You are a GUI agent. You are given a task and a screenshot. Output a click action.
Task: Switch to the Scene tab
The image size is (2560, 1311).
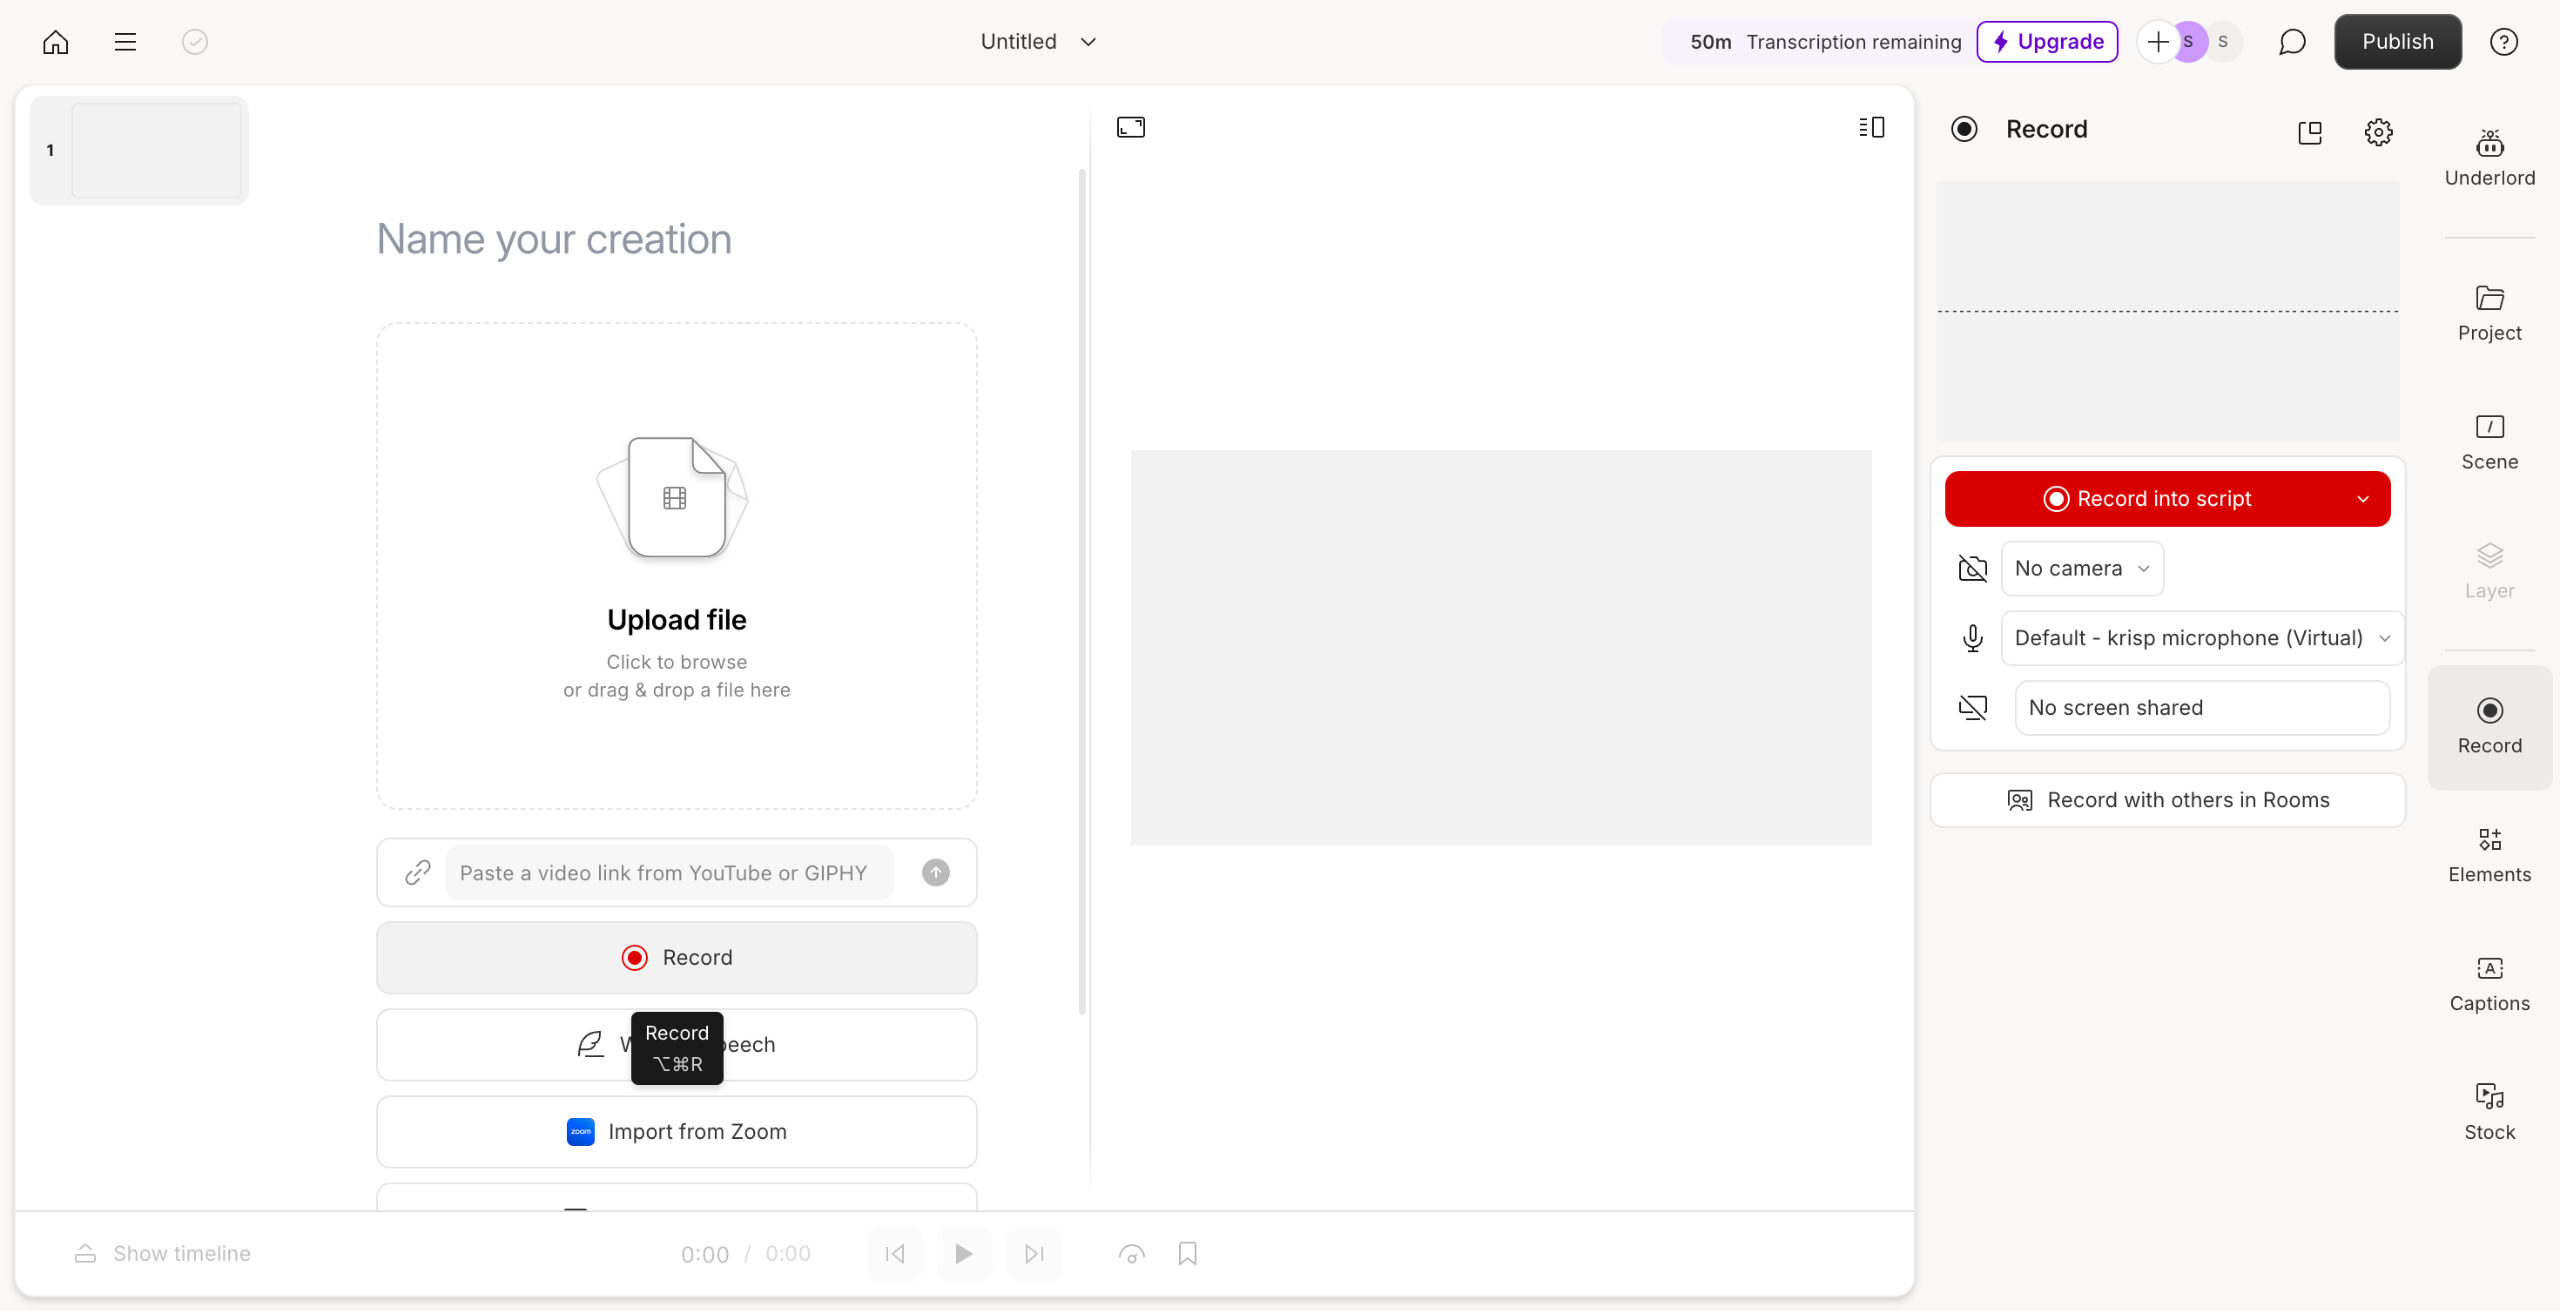pyautogui.click(x=2489, y=441)
